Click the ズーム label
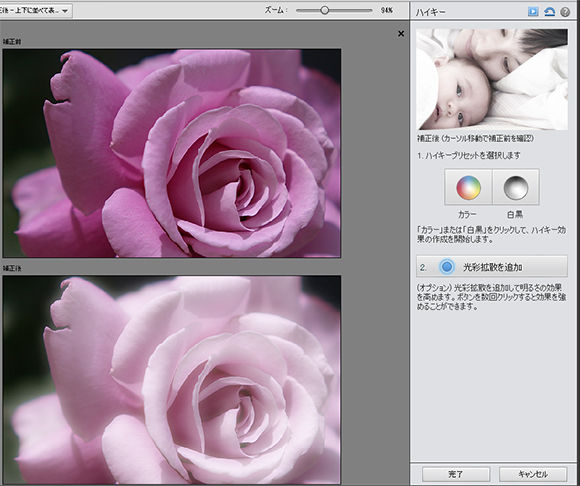Image resolution: width=580 pixels, height=486 pixels. pyautogui.click(x=276, y=10)
